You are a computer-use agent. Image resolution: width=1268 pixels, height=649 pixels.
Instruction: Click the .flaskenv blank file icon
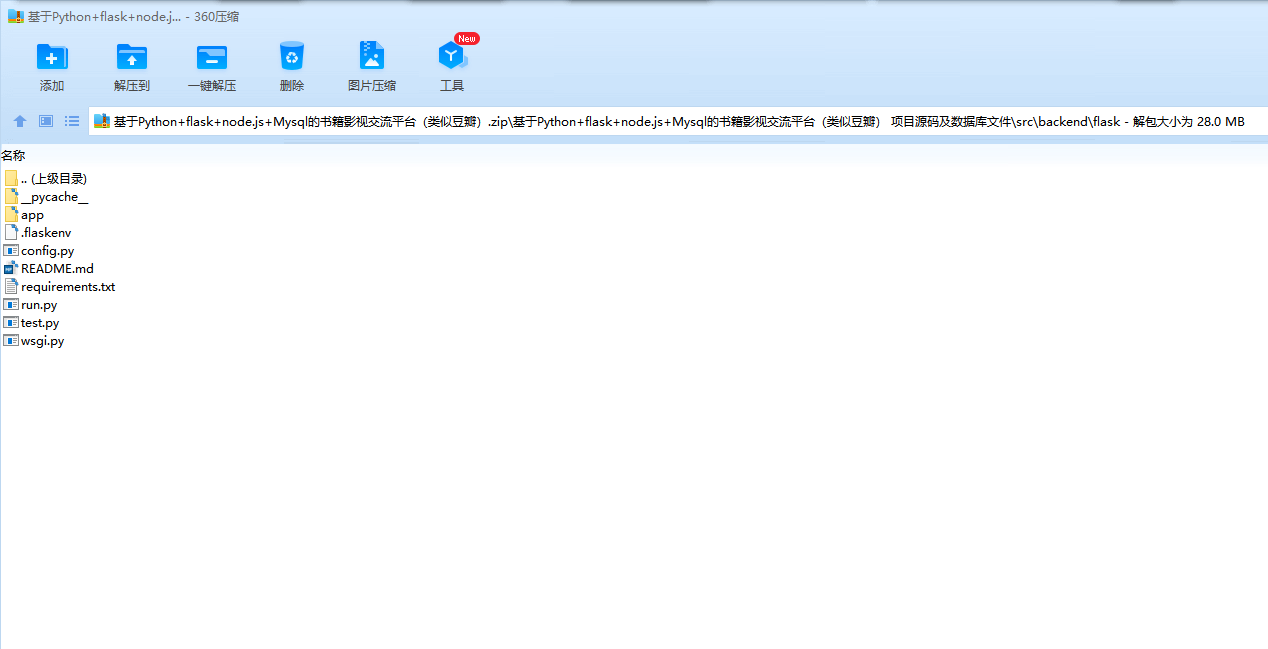11,233
